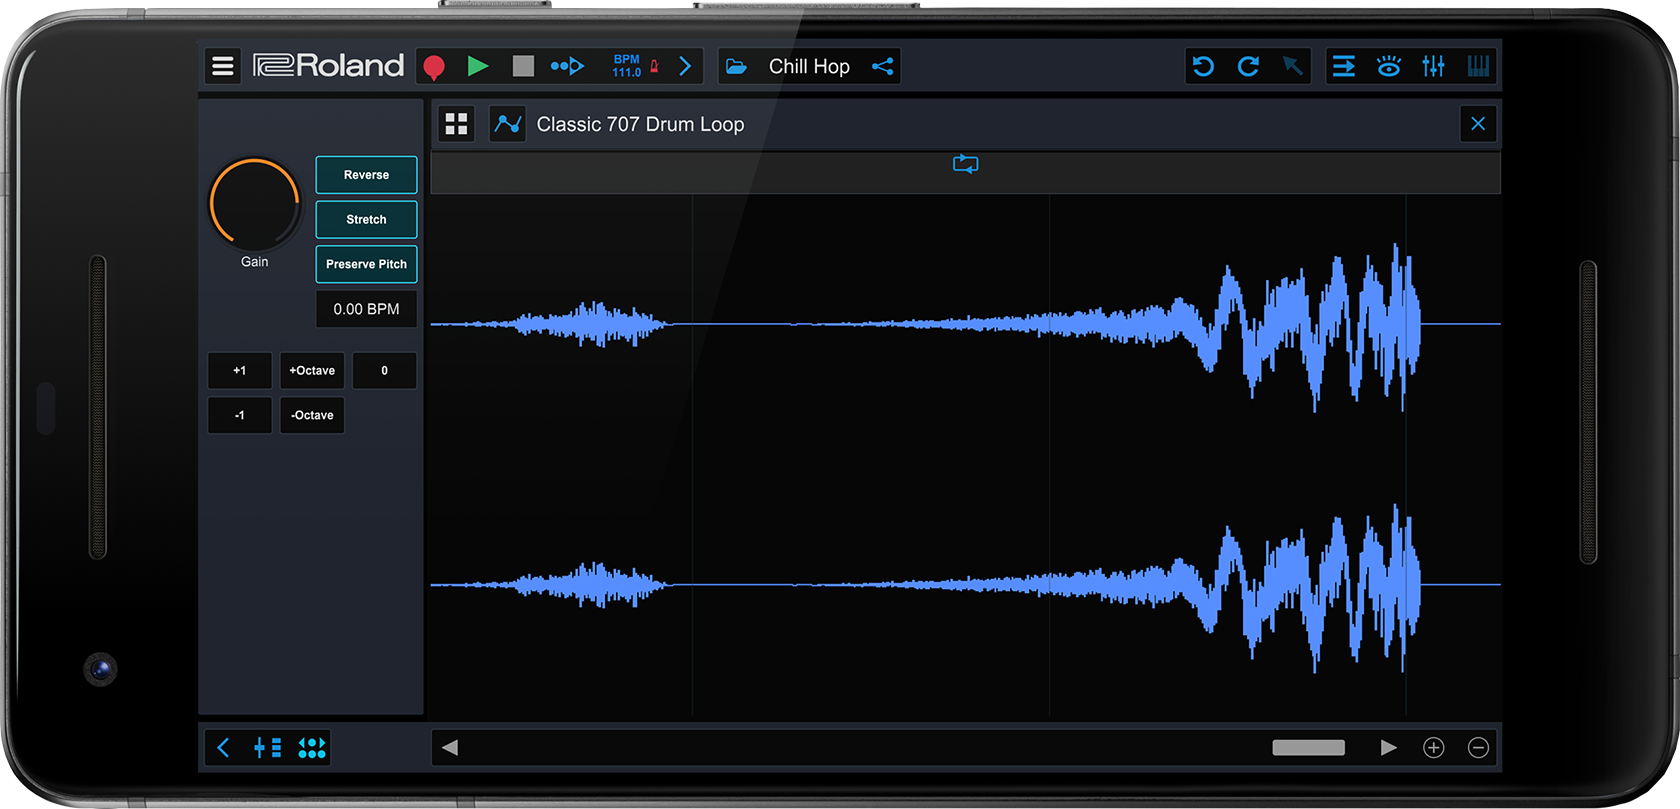Toggle the loop icon above the waveform
This screenshot has height=809, width=1680.
pyautogui.click(x=965, y=163)
